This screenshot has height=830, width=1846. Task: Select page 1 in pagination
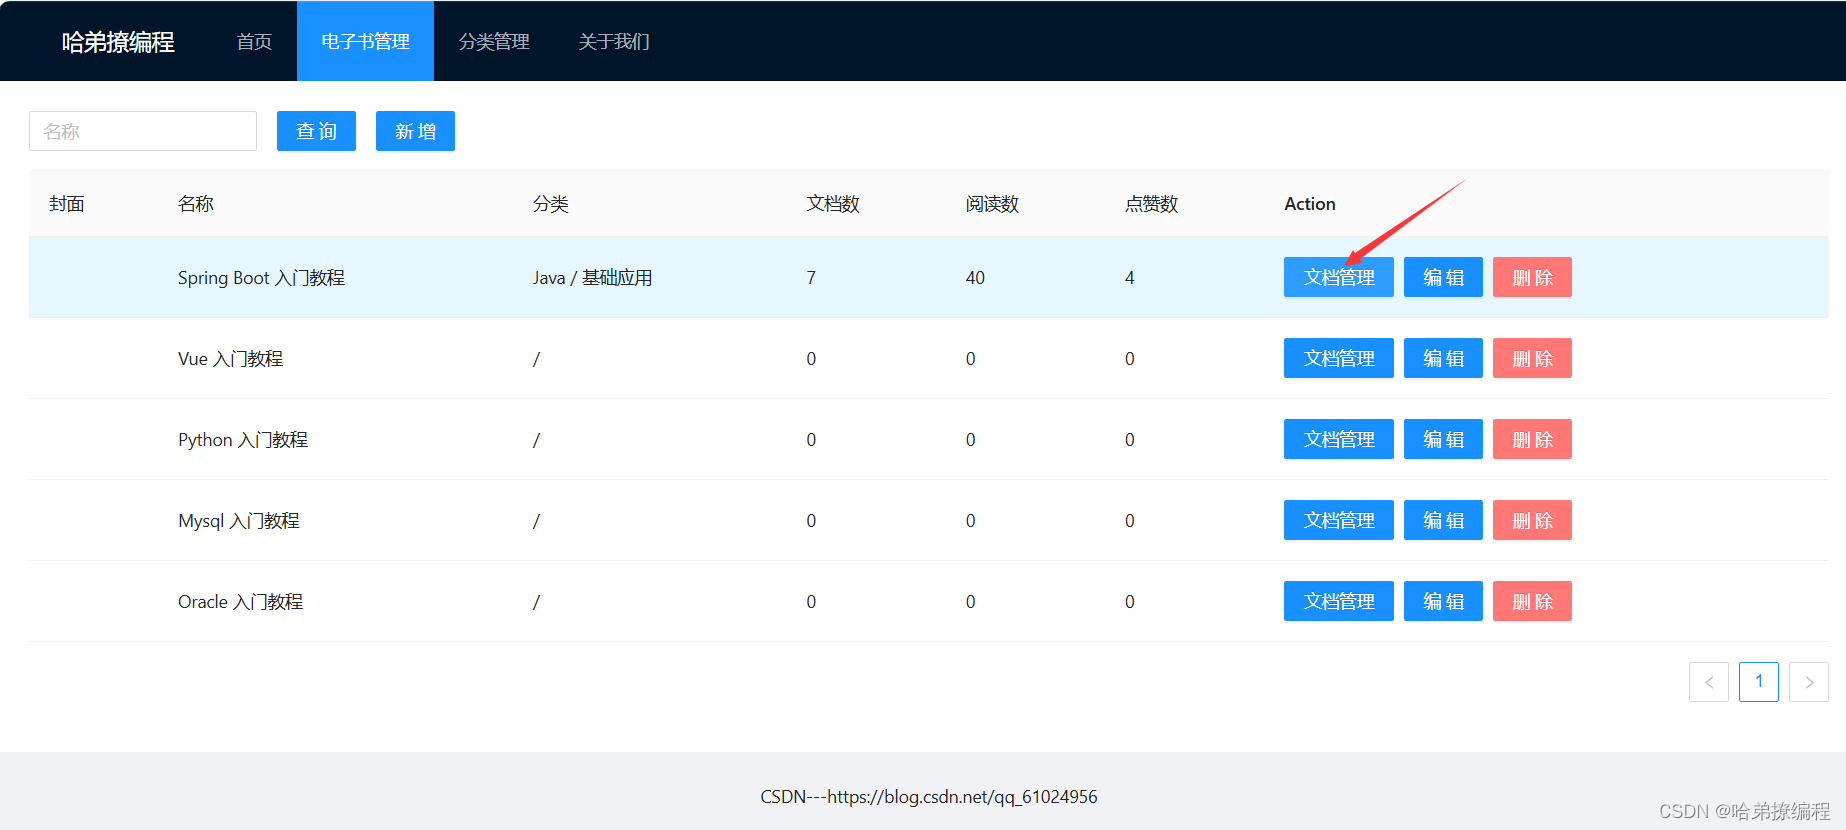[x=1759, y=682]
